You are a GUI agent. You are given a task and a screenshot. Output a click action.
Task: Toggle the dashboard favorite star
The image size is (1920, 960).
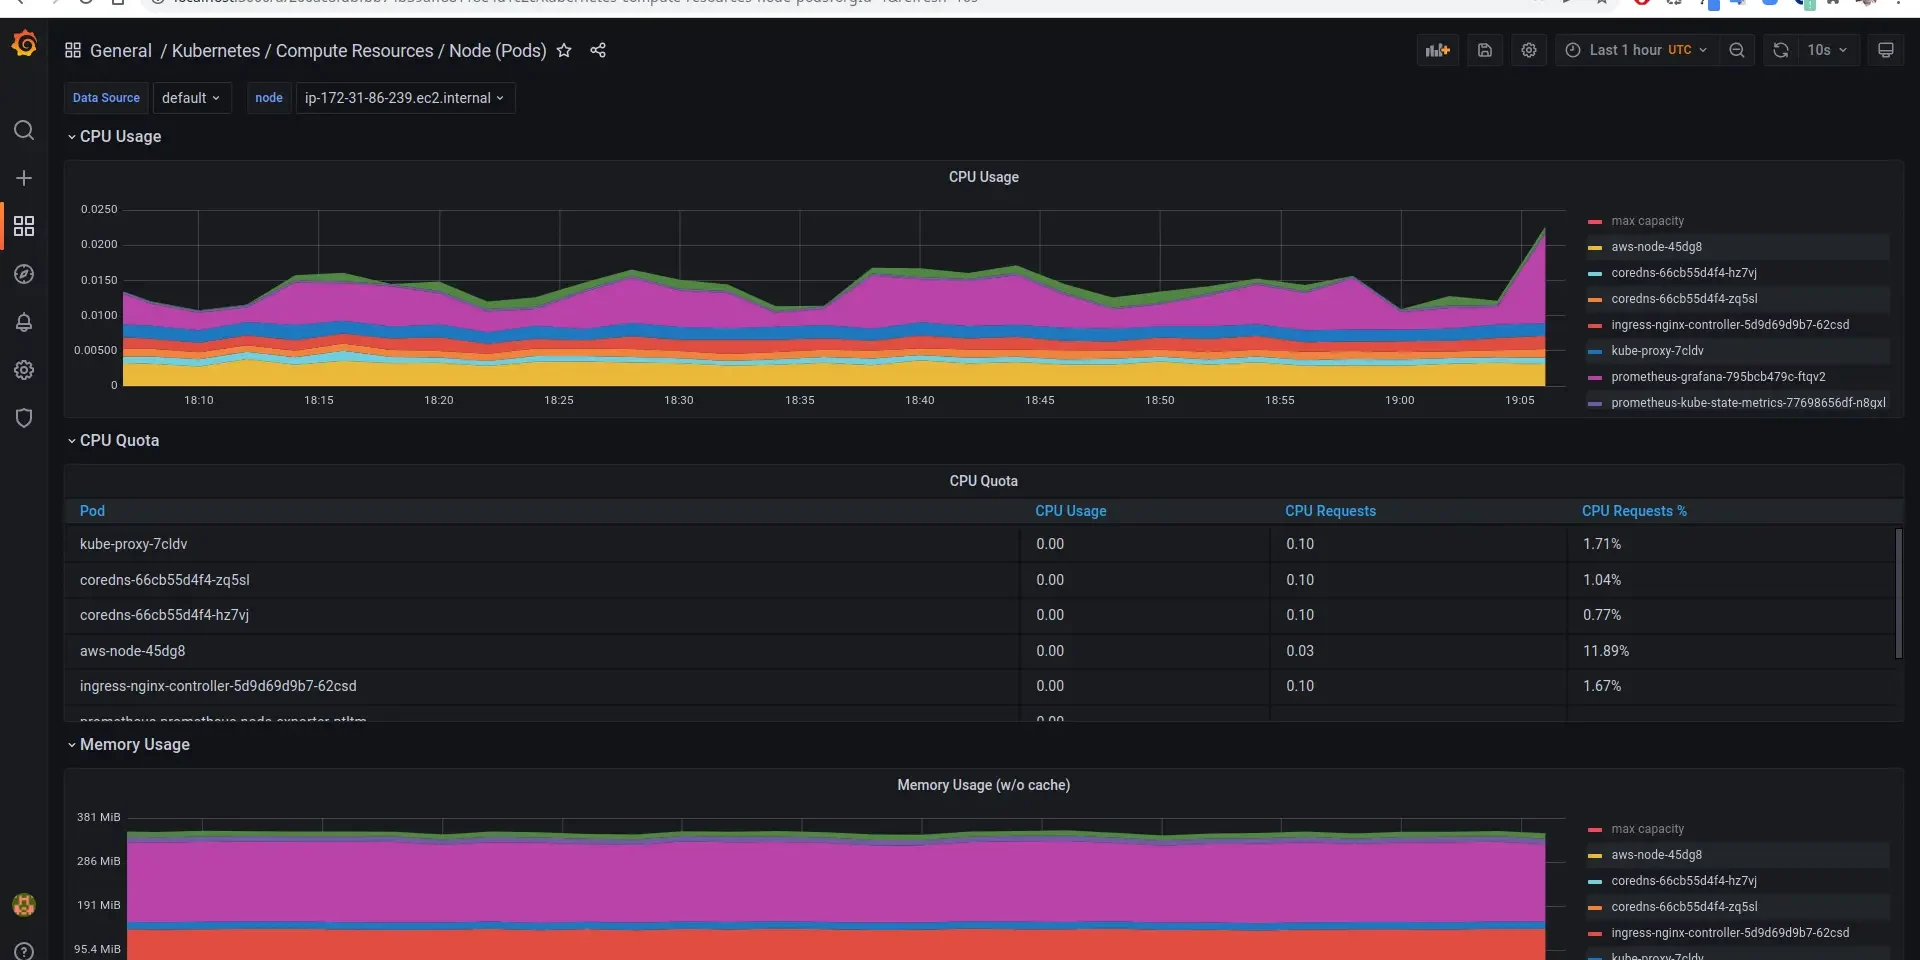point(565,50)
